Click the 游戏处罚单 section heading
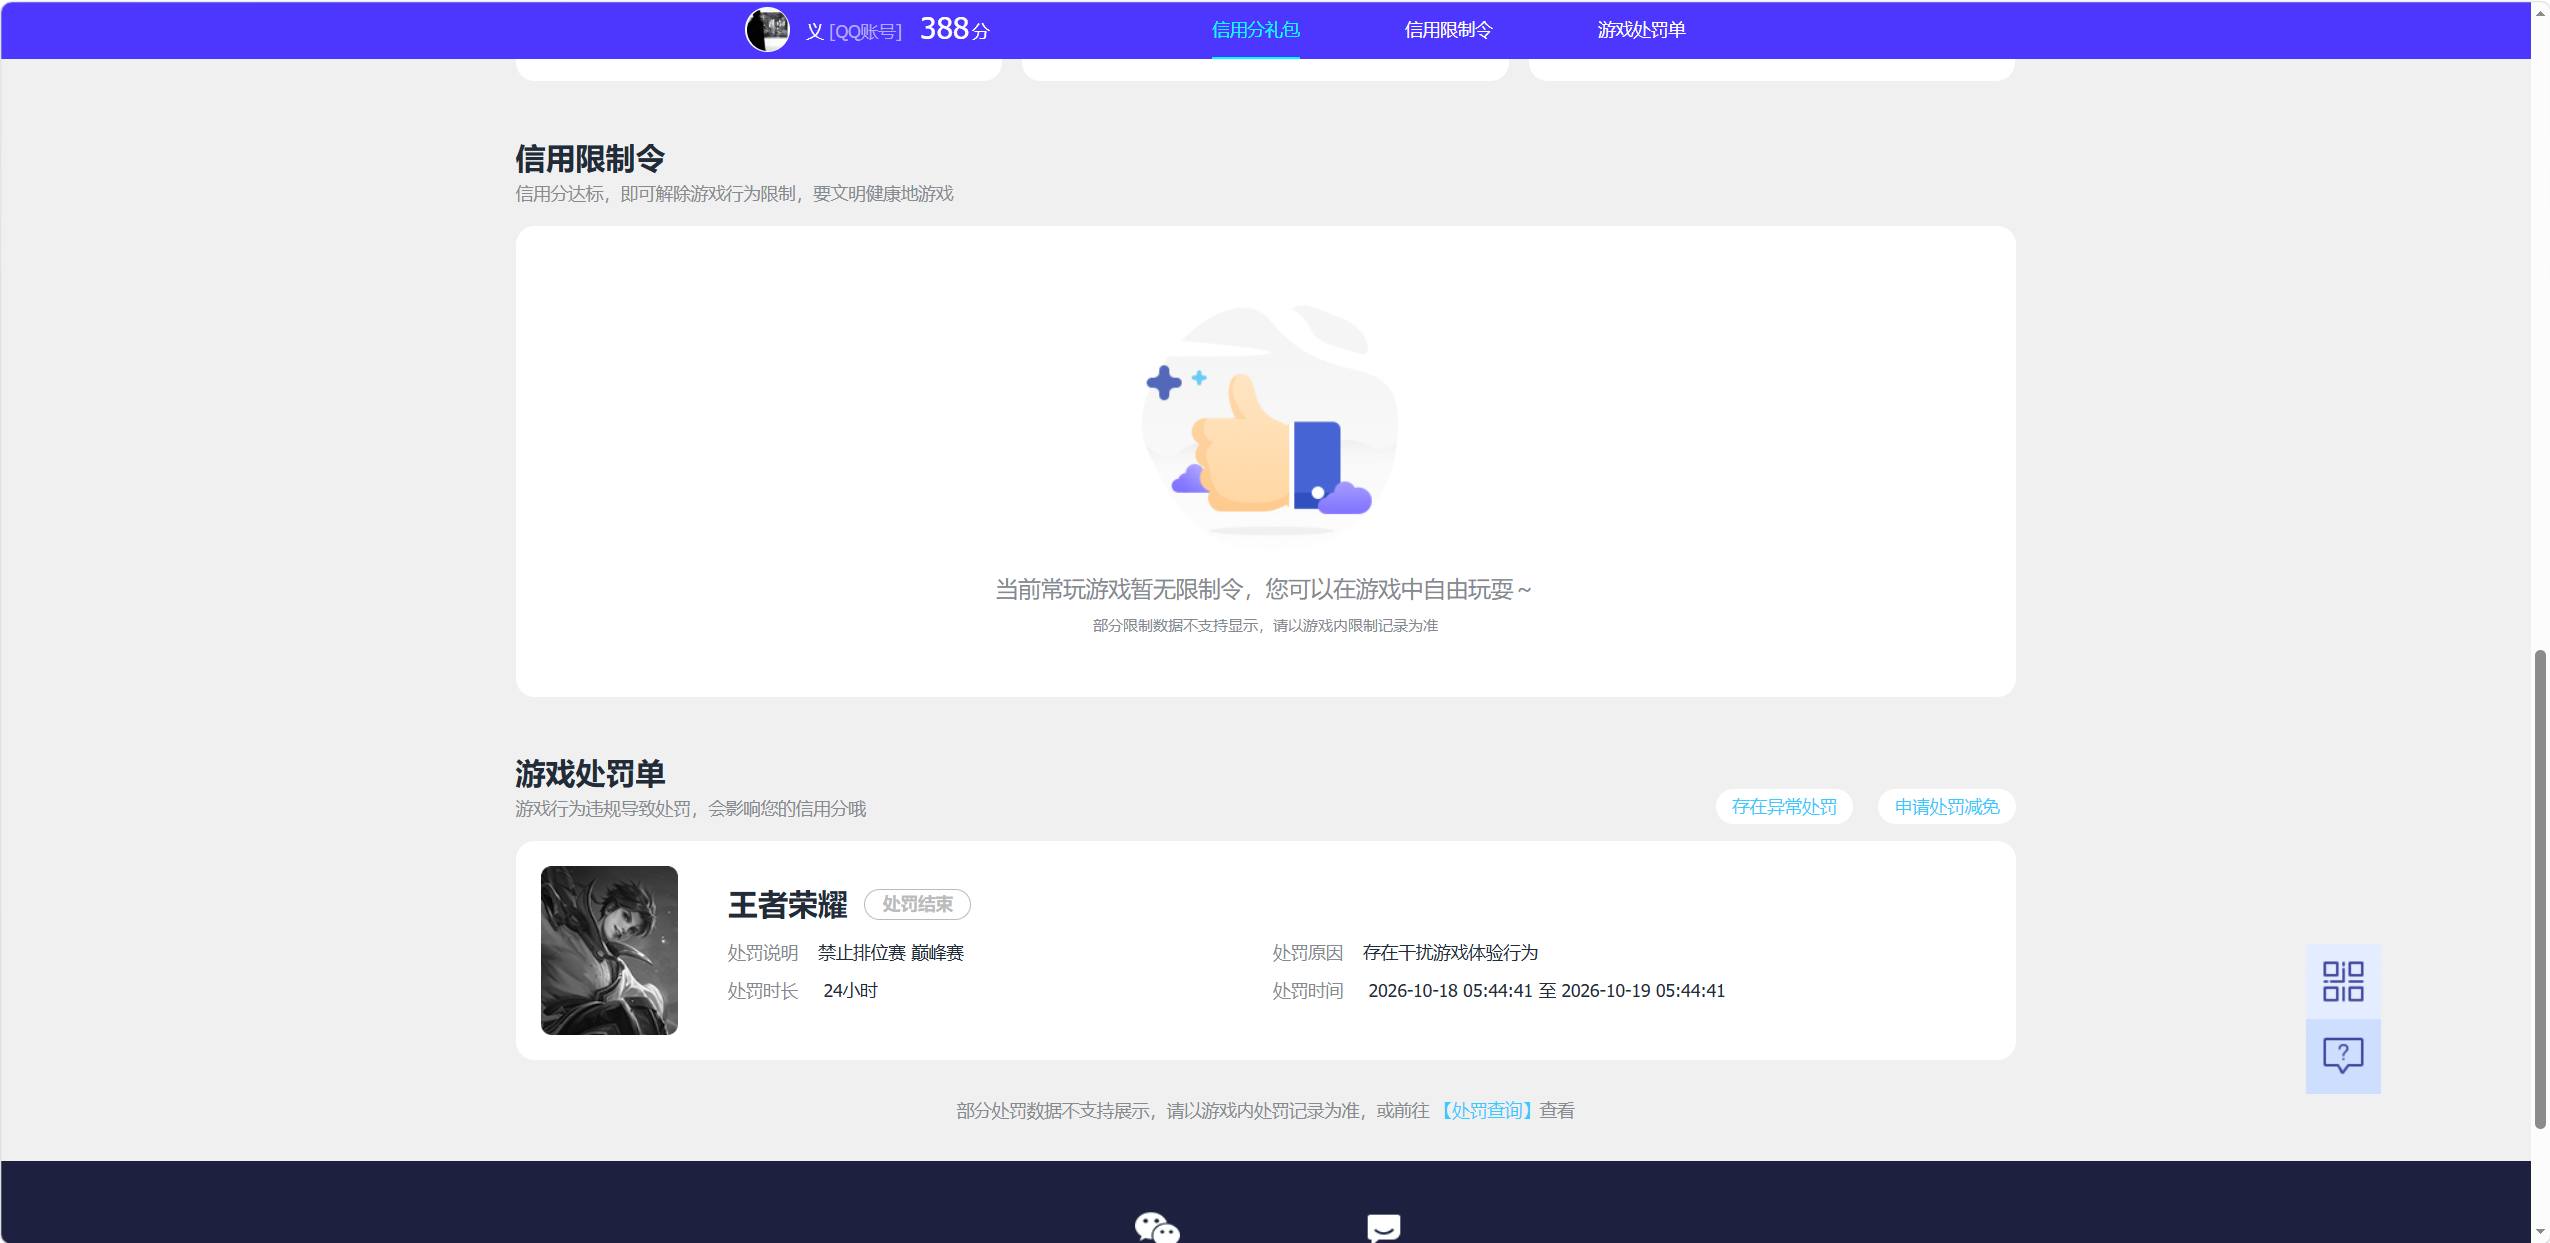Image resolution: width=2550 pixels, height=1243 pixels. click(590, 773)
